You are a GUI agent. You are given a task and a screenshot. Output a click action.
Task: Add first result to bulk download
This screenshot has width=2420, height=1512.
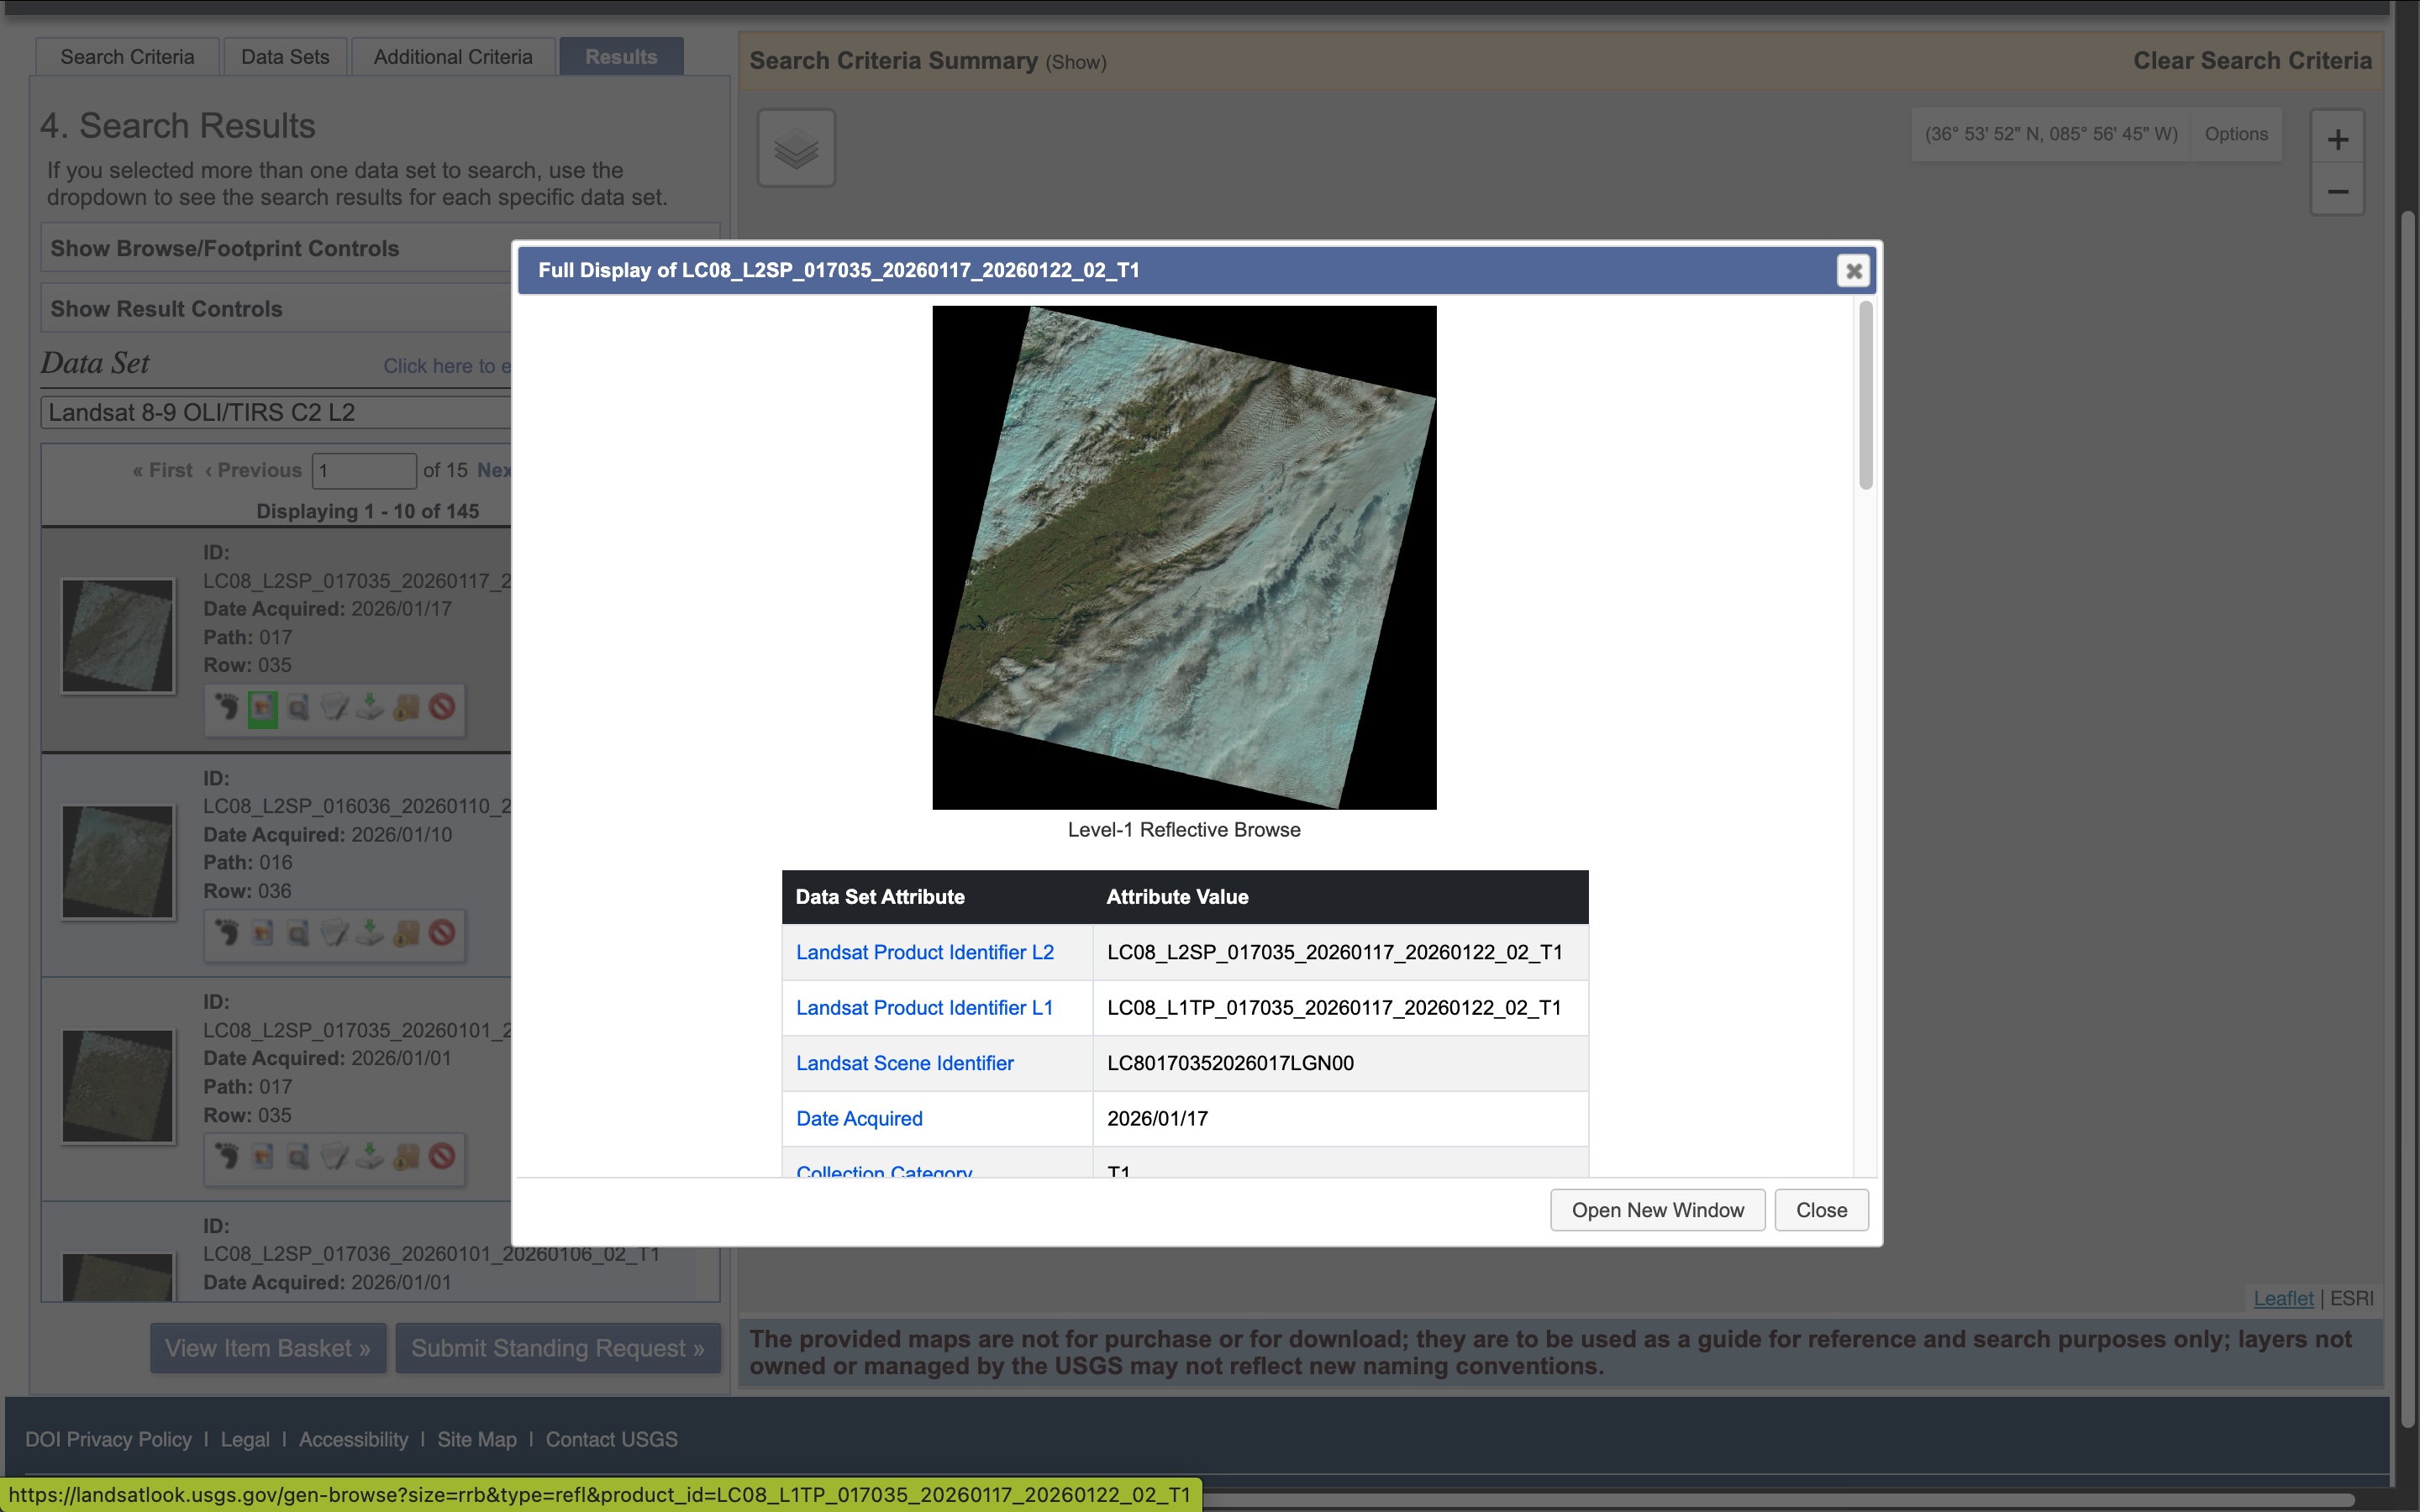[407, 708]
